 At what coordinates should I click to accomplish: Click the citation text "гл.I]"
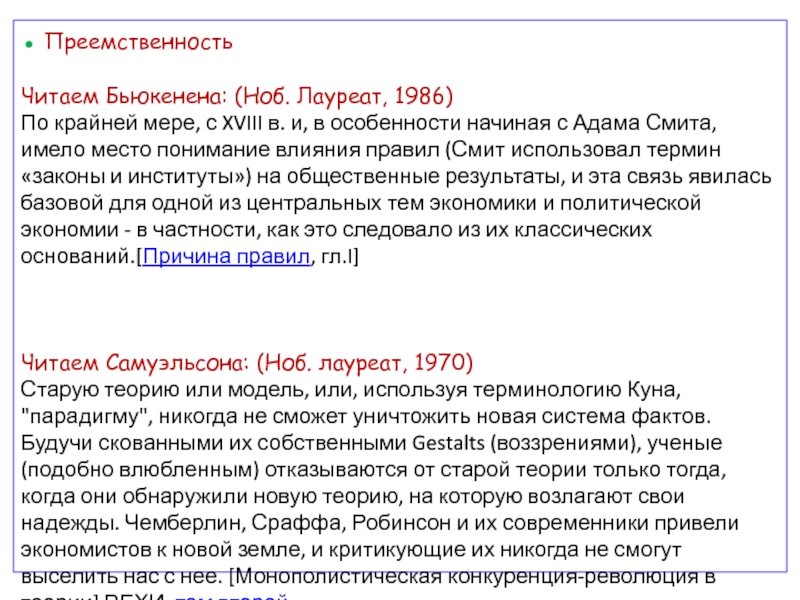(x=340, y=256)
